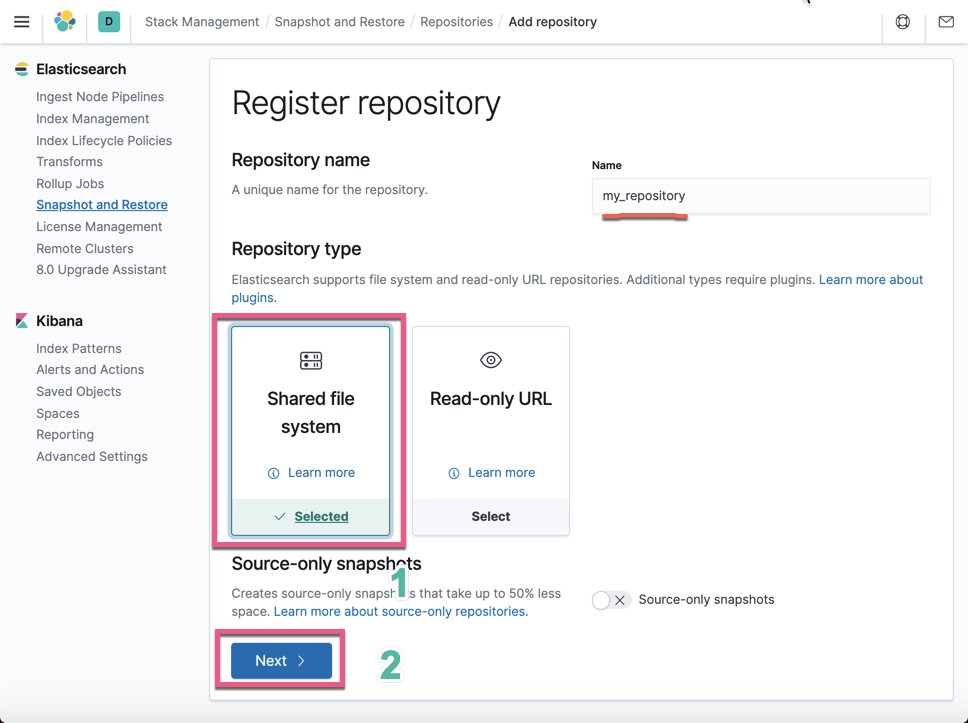Navigate to the Stack Management breadcrumb
968x723 pixels.
pyautogui.click(x=201, y=21)
